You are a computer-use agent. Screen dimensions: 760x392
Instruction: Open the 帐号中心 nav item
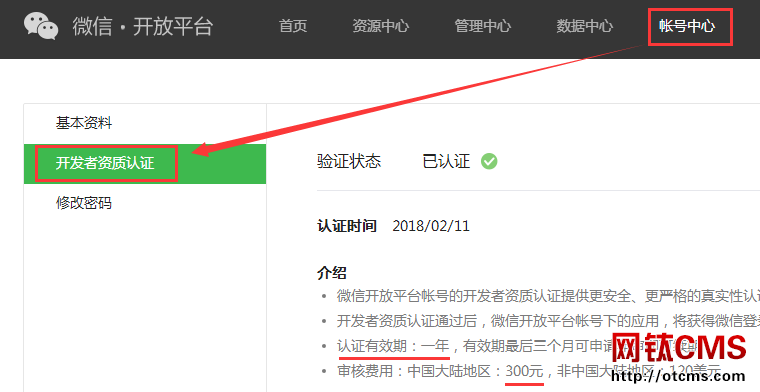tap(686, 26)
